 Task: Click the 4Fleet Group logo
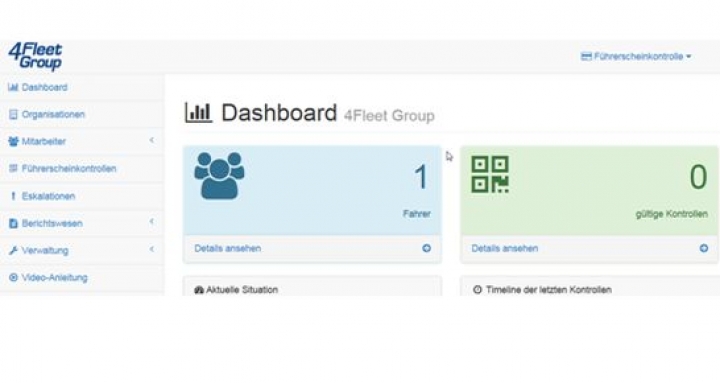tap(35, 56)
